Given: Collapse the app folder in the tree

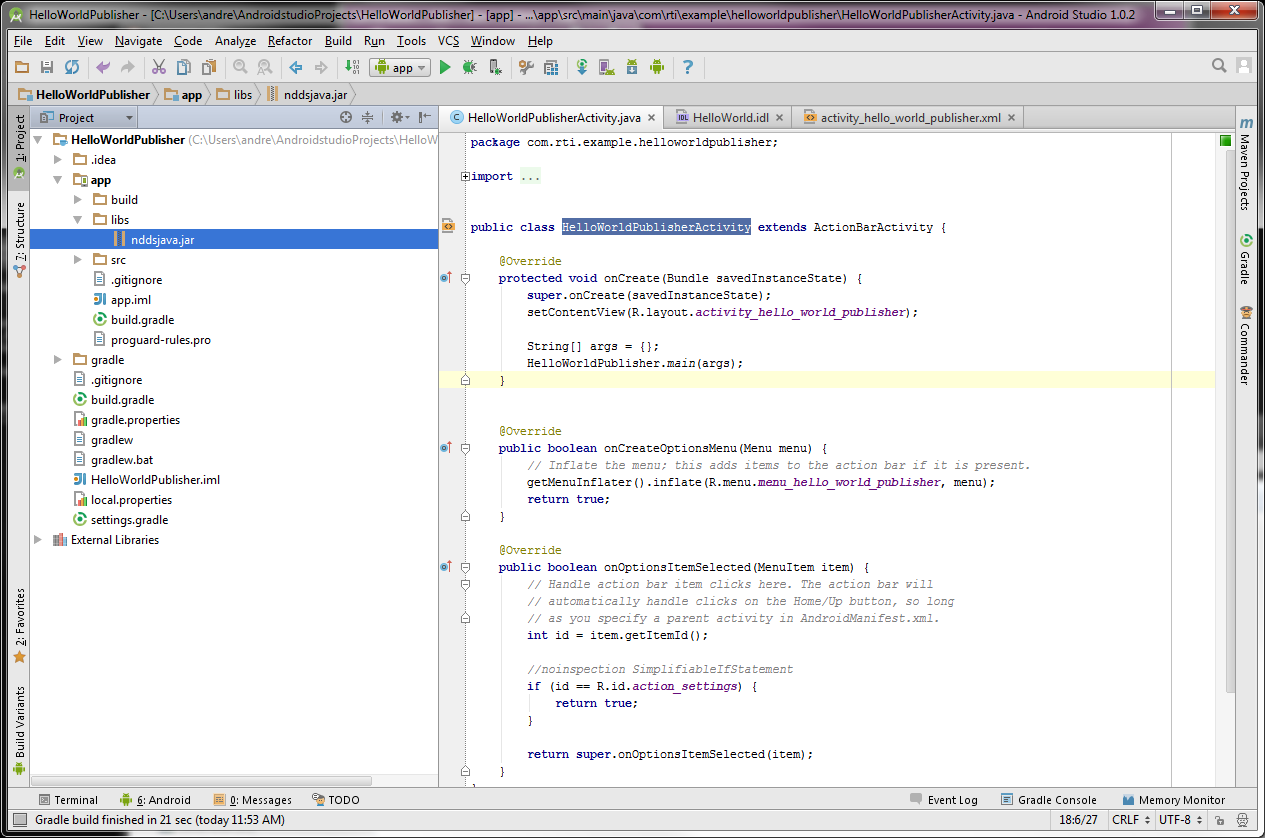Looking at the screenshot, I should pyautogui.click(x=58, y=180).
